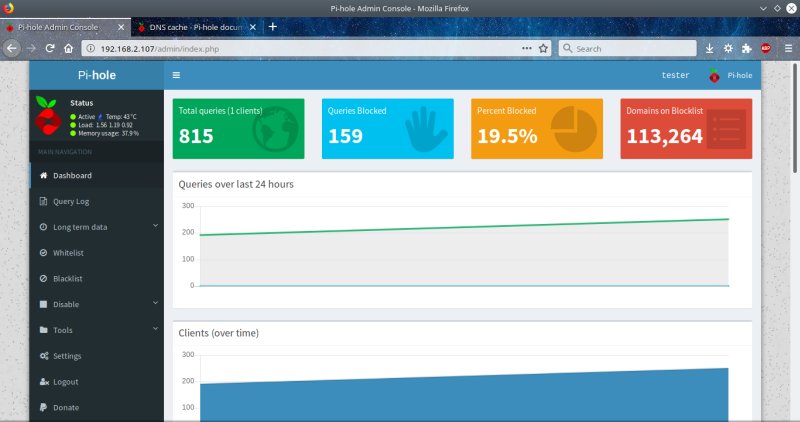Screen dimensions: 800x422
Task: Bookmark this page with the star icon
Action: [543, 48]
